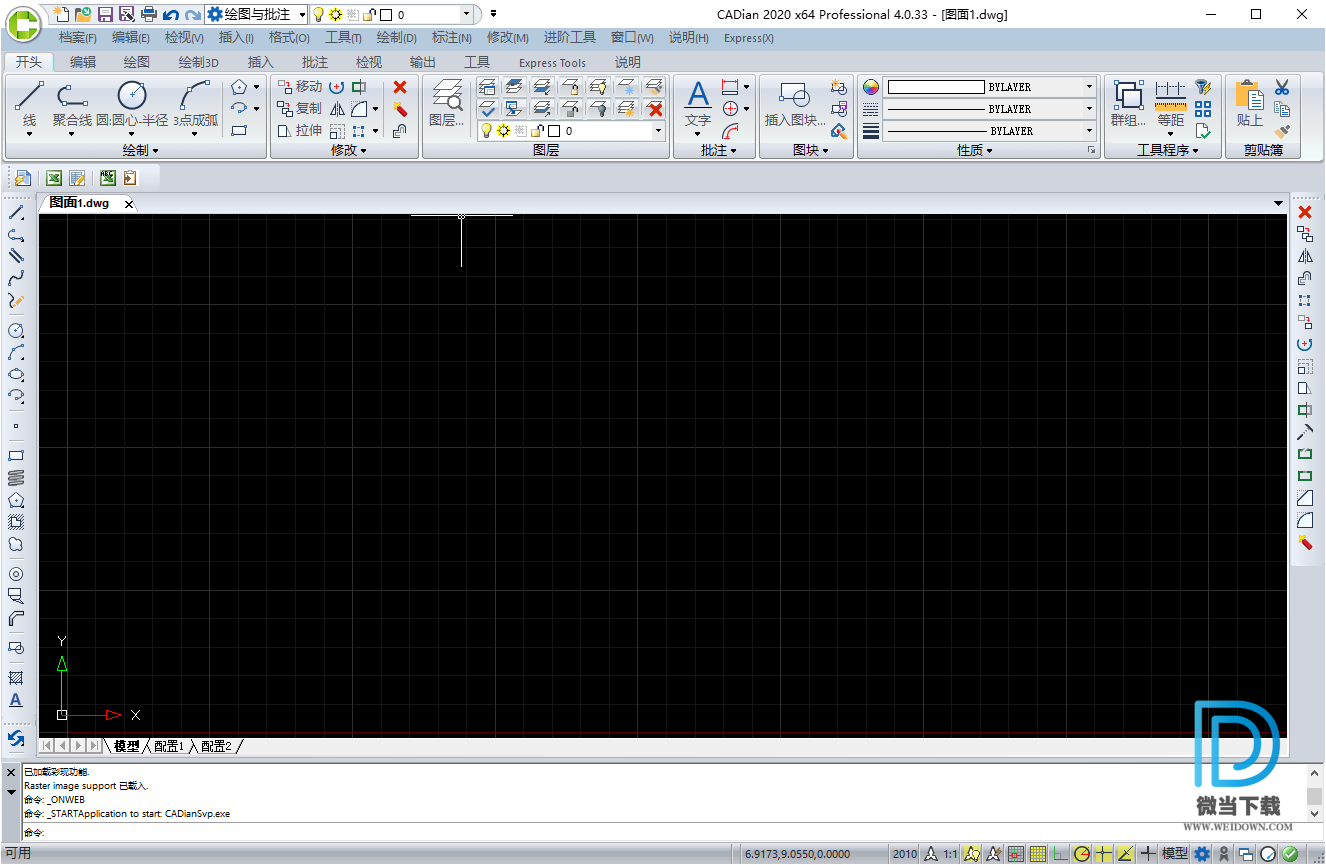Image resolution: width=1326 pixels, height=865 pixels.
Task: Choose the 3-point arc tool
Action: click(194, 98)
